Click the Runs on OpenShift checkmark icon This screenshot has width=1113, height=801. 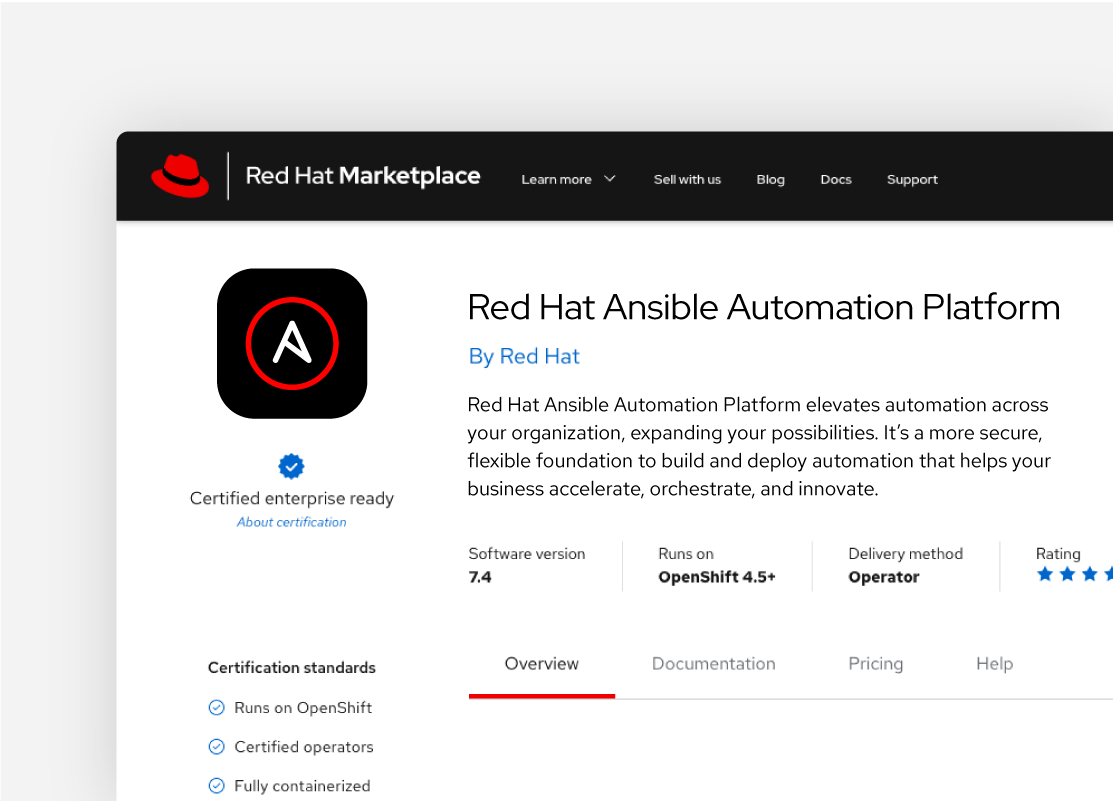(216, 708)
